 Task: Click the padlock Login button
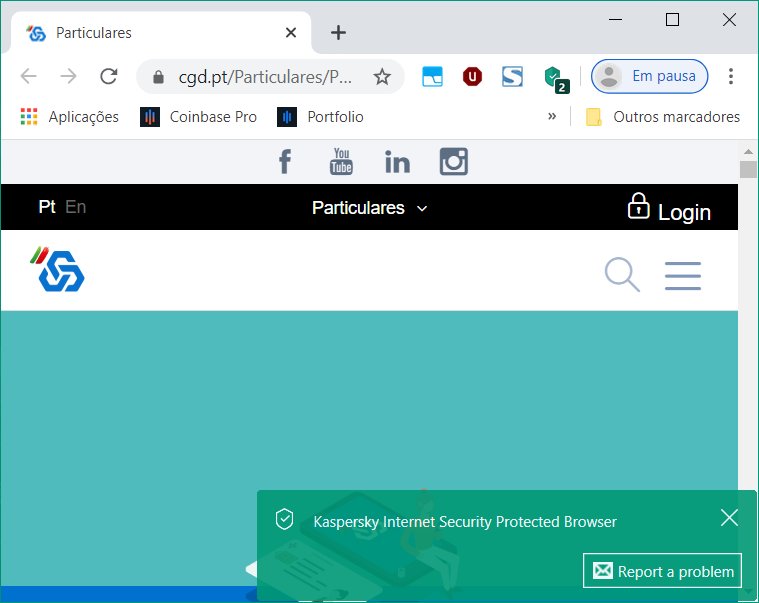pos(669,208)
